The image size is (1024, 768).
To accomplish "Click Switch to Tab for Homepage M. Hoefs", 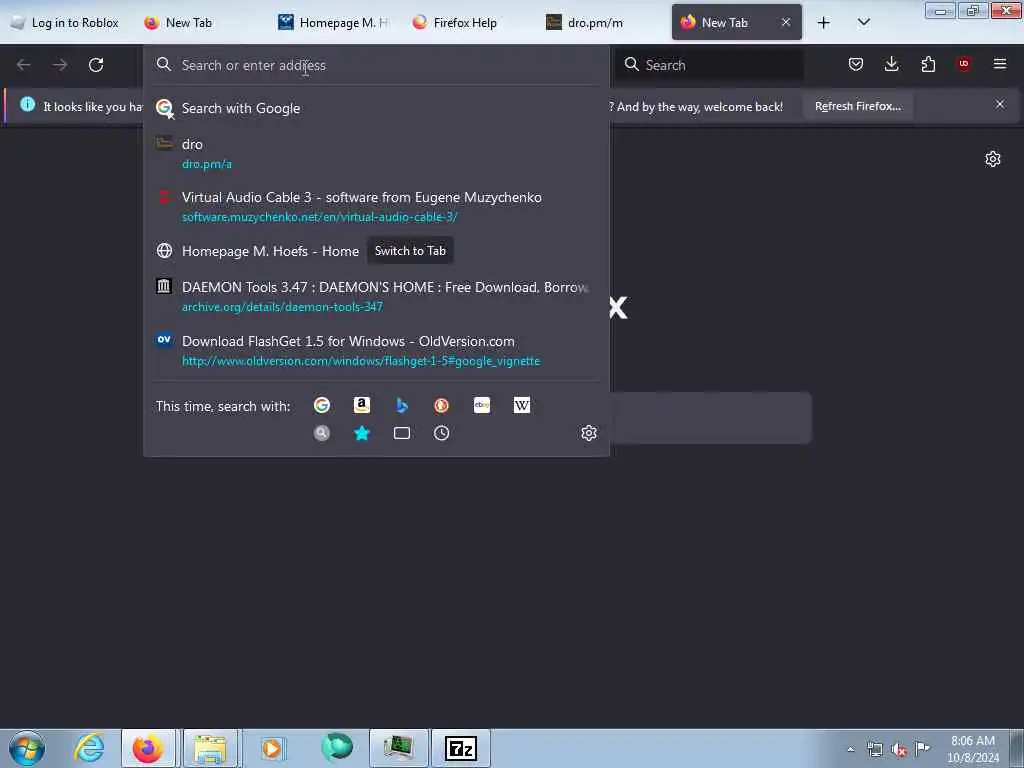I will tap(410, 251).
